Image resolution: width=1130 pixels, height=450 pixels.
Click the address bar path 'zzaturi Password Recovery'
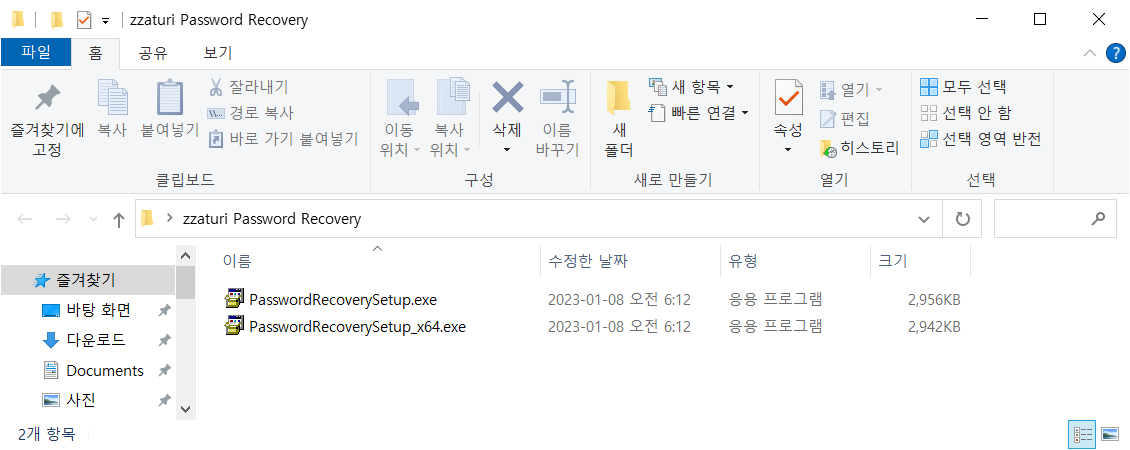[272, 219]
